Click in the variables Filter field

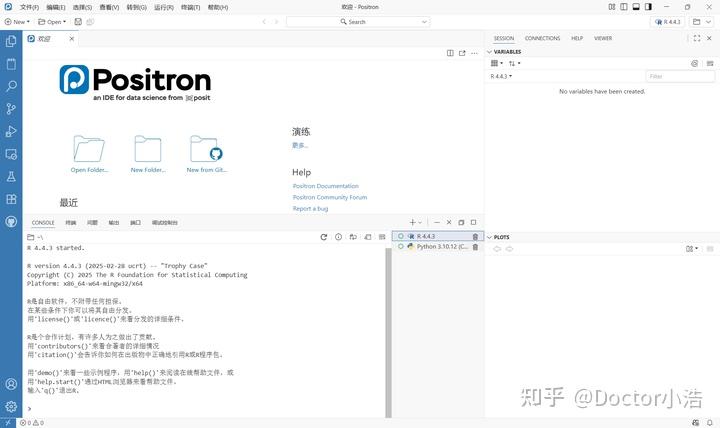(x=680, y=76)
